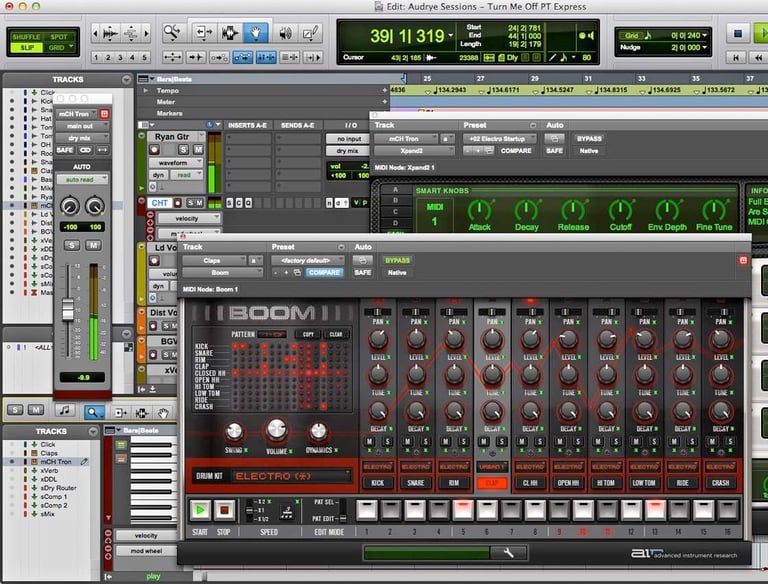Click the Xpand2 plugin automation enable icon
Screen dimensions: 768x584
tap(554, 139)
